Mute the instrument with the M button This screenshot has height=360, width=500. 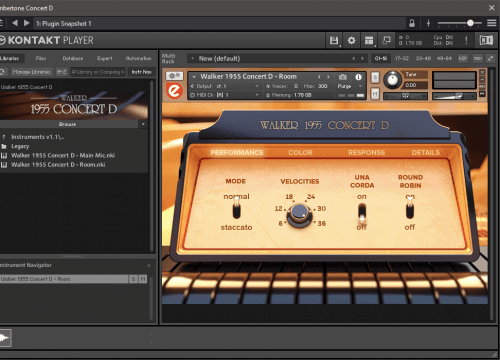pos(375,94)
